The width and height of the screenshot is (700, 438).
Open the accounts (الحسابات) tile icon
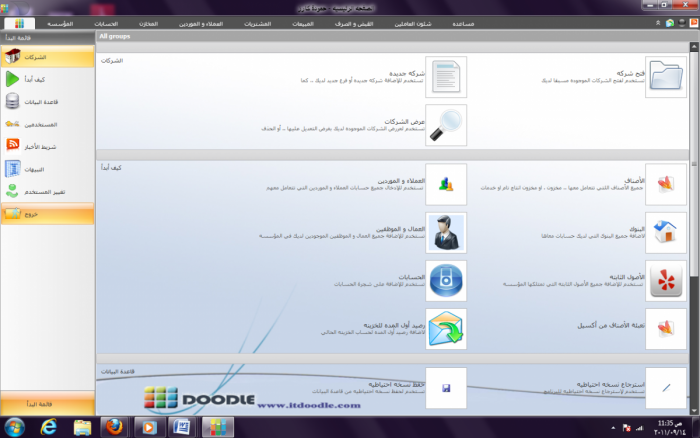point(446,281)
